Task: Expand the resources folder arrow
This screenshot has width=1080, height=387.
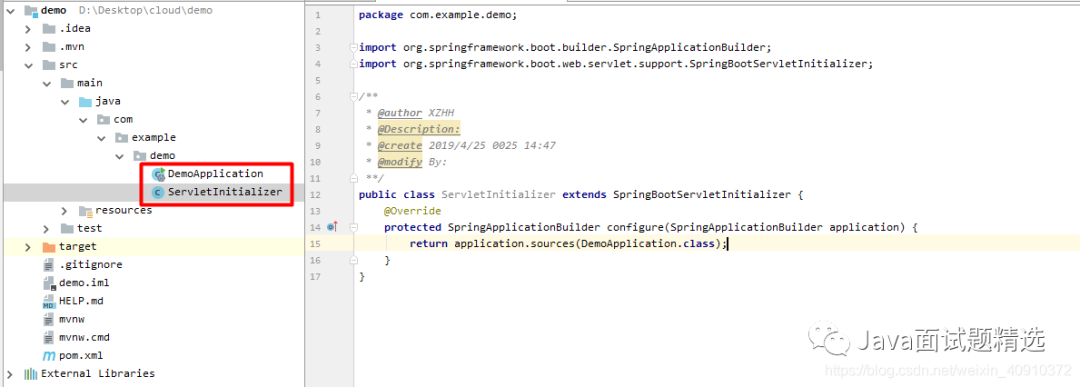Action: tap(64, 211)
